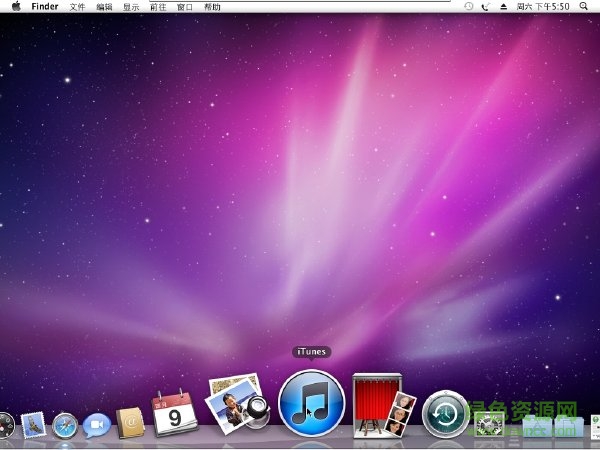Image resolution: width=600 pixels, height=450 pixels.
Task: Open the 帮助 menu
Action: (x=212, y=6)
